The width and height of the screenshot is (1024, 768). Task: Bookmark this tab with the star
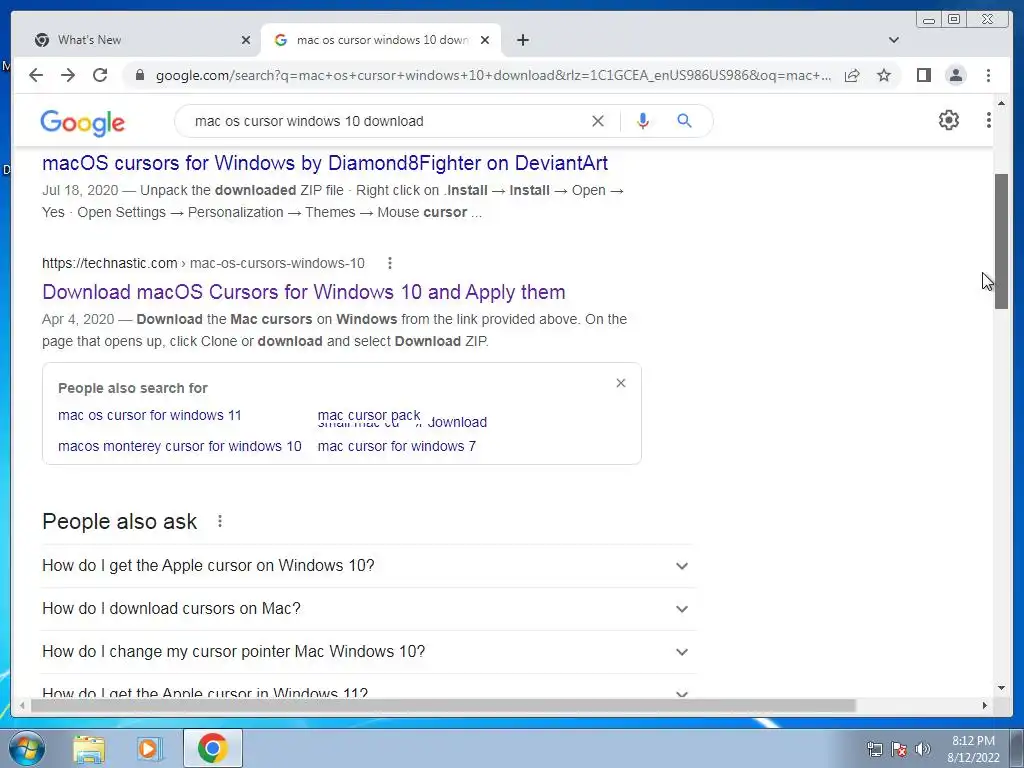(884, 75)
